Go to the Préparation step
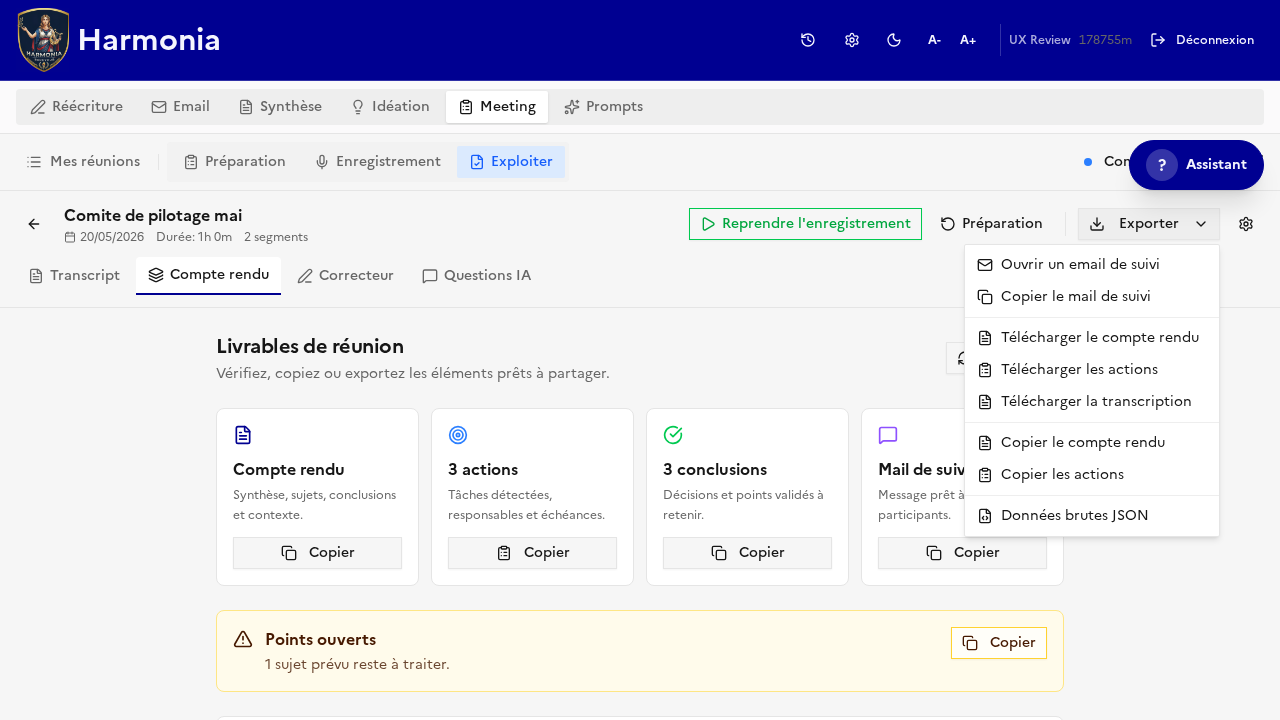This screenshot has height=720, width=1280. coord(235,162)
